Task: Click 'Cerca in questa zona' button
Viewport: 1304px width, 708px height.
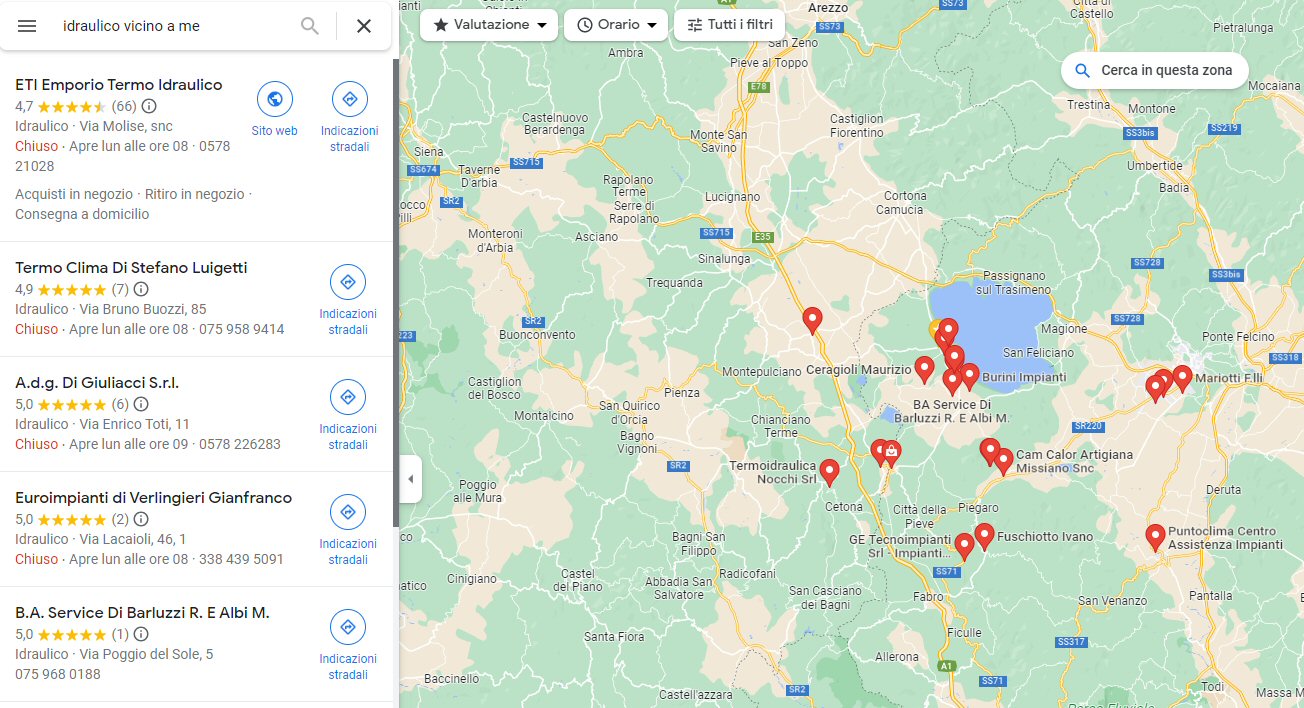Action: pyautogui.click(x=1154, y=71)
